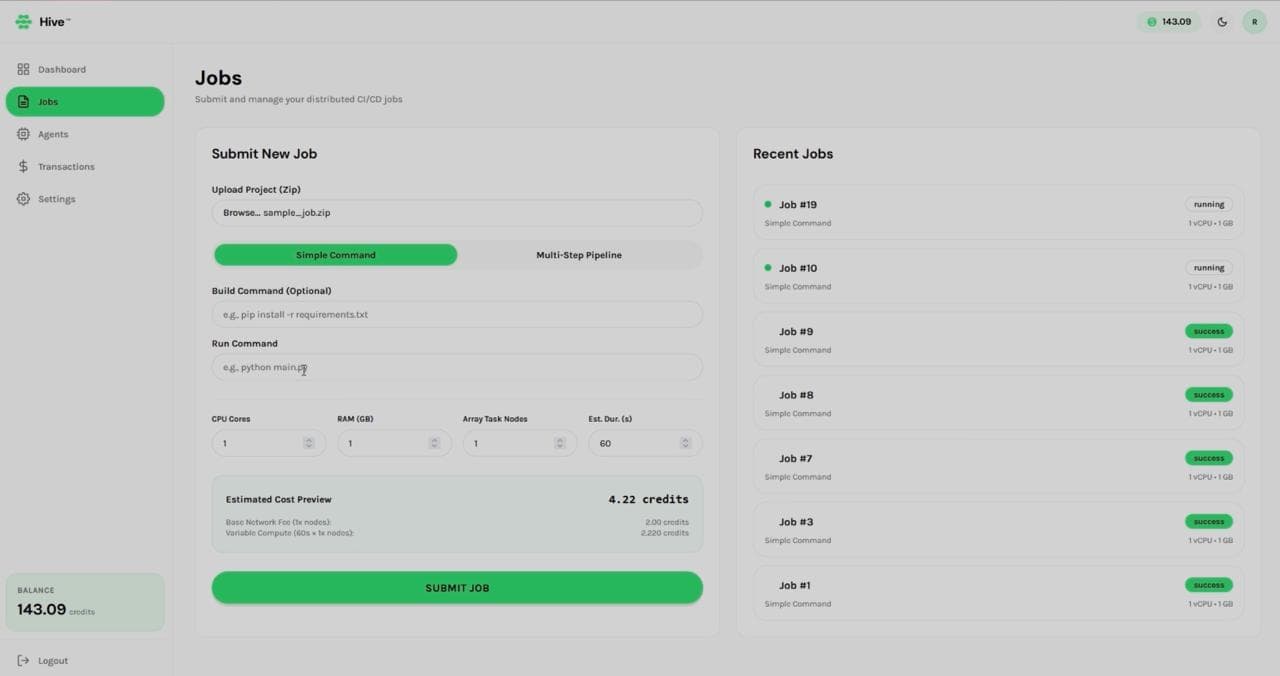
Task: Focus the Build Command input field
Action: [457, 314]
